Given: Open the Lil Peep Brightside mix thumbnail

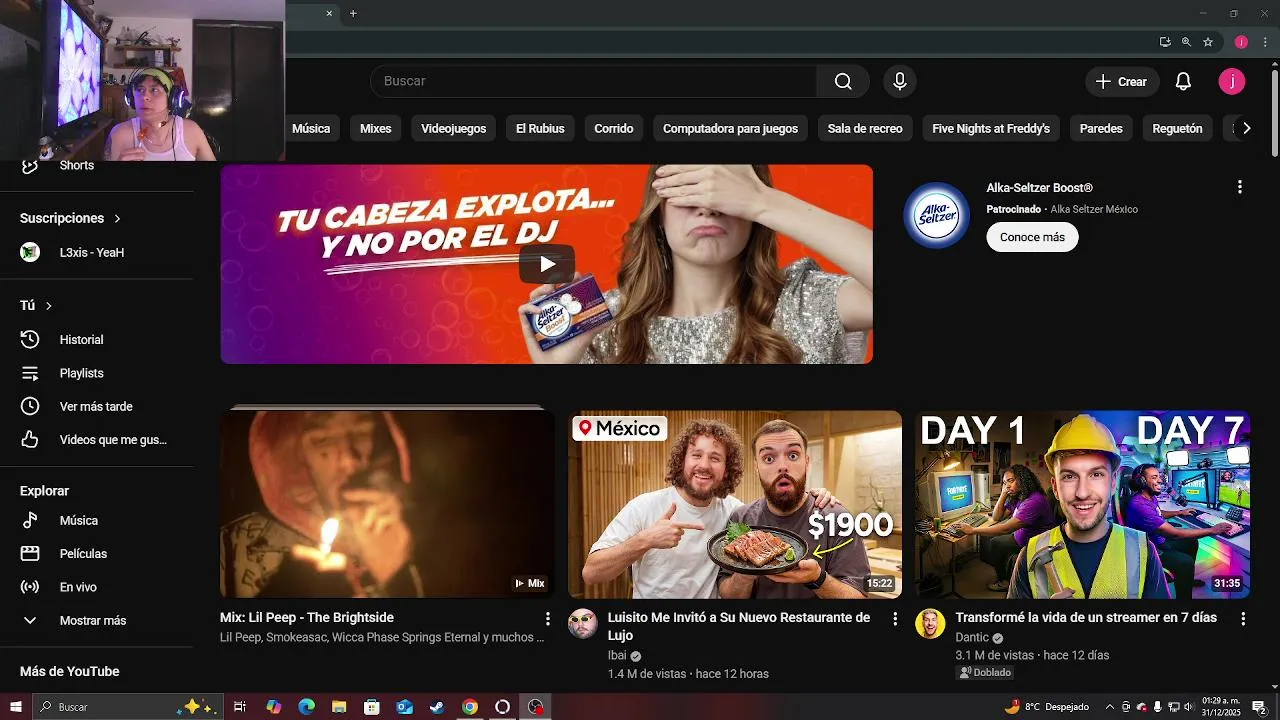Looking at the screenshot, I should (387, 505).
